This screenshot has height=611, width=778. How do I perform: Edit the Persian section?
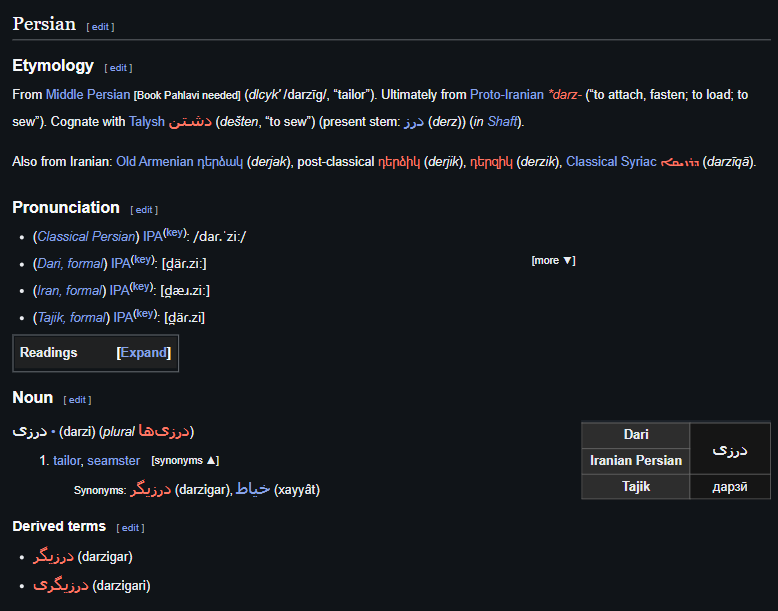[100, 27]
